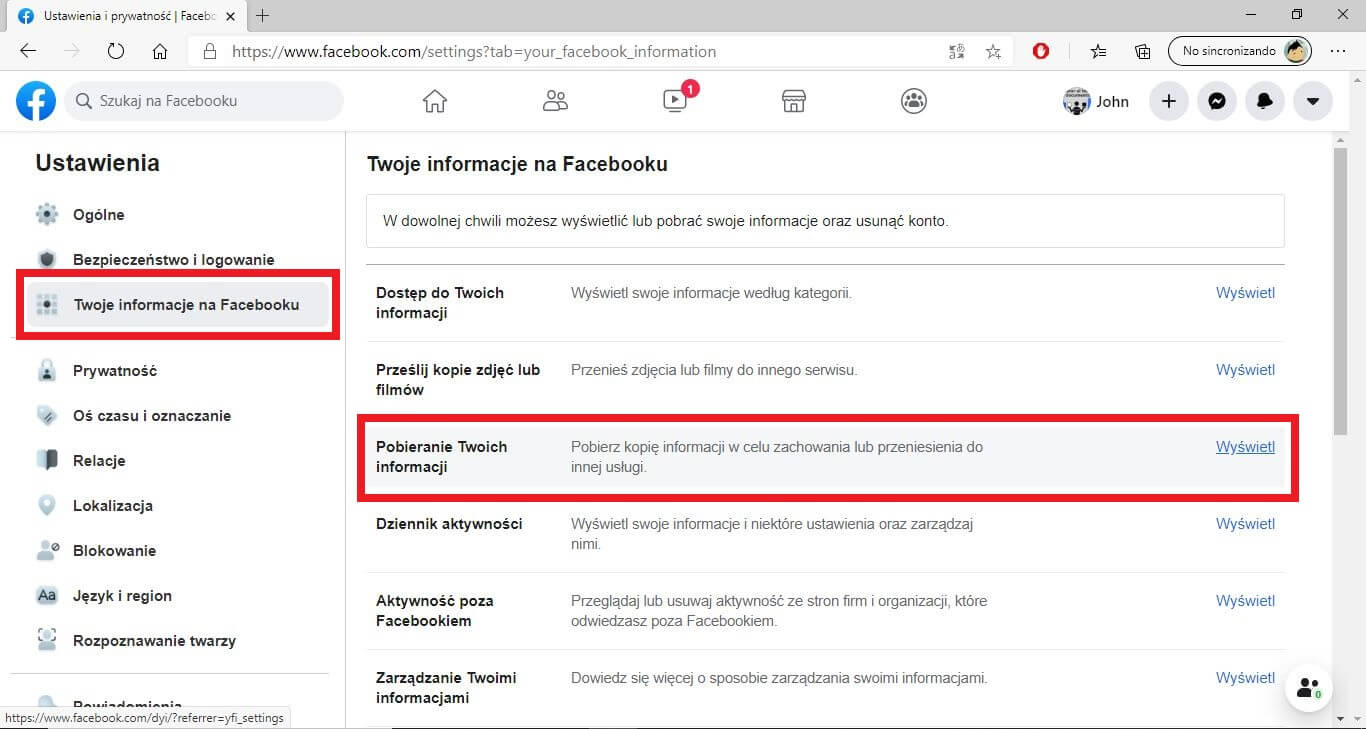Click the Język i region Aa icon
Viewport: 1366px width, 729px height.
click(47, 596)
